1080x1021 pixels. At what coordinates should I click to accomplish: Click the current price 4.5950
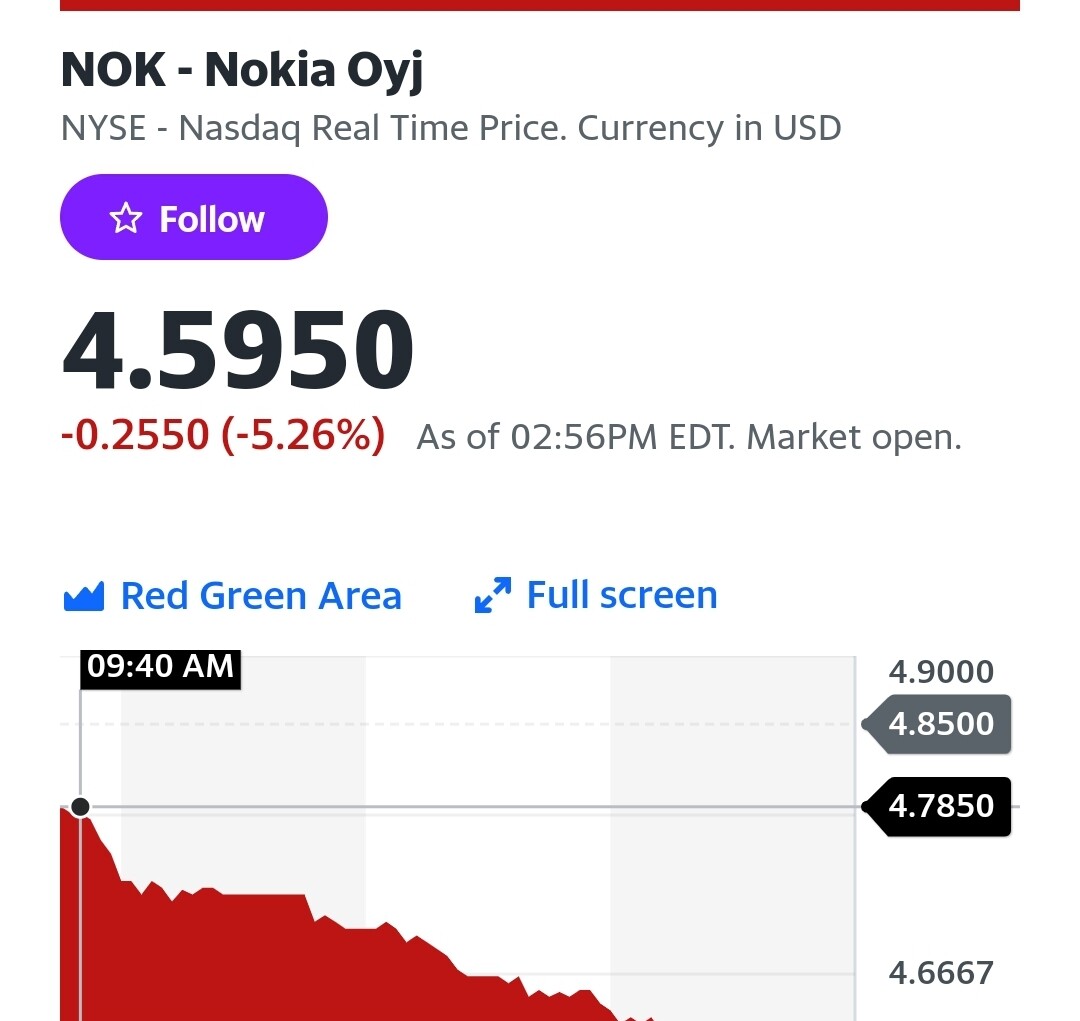(x=238, y=350)
